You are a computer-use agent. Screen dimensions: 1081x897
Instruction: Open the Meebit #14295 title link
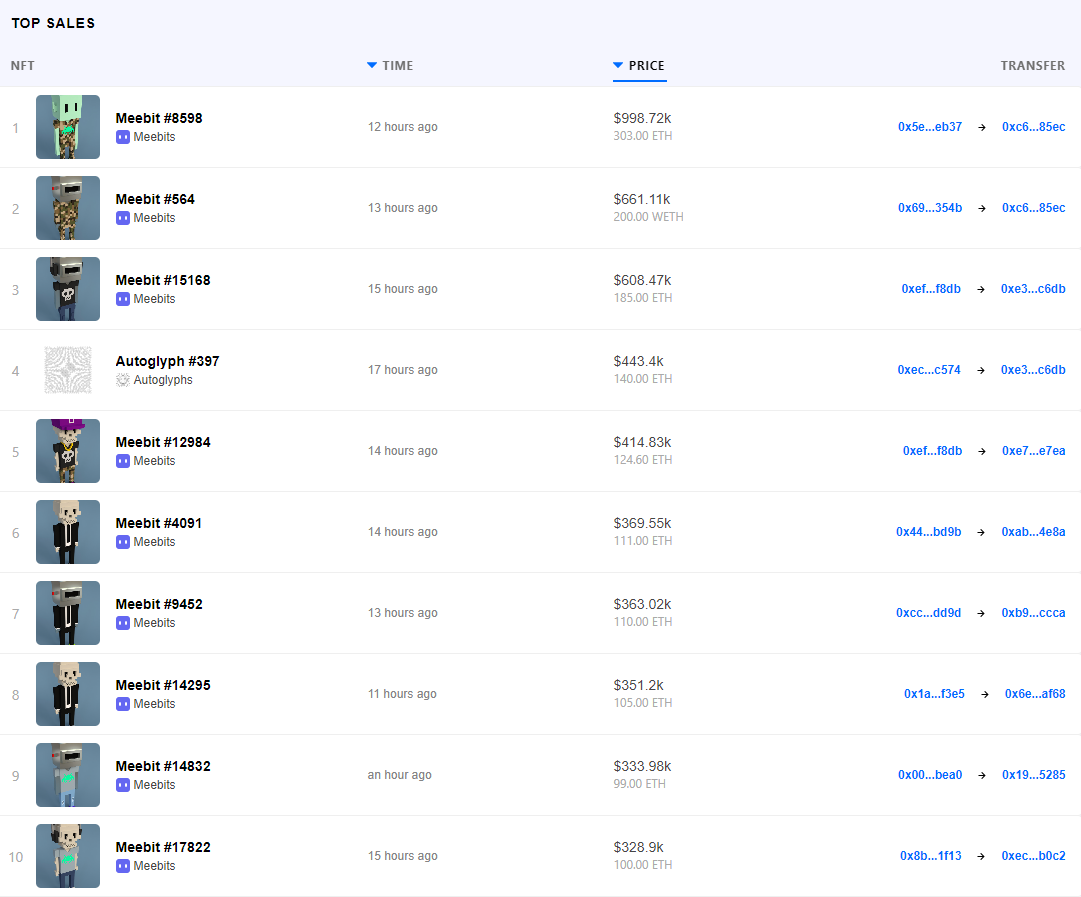(163, 685)
